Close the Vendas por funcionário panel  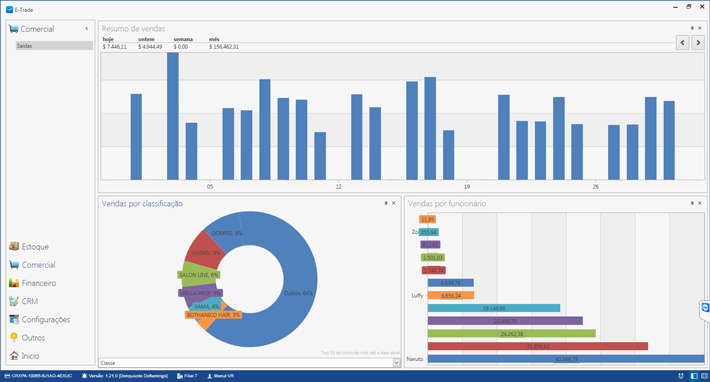point(700,203)
